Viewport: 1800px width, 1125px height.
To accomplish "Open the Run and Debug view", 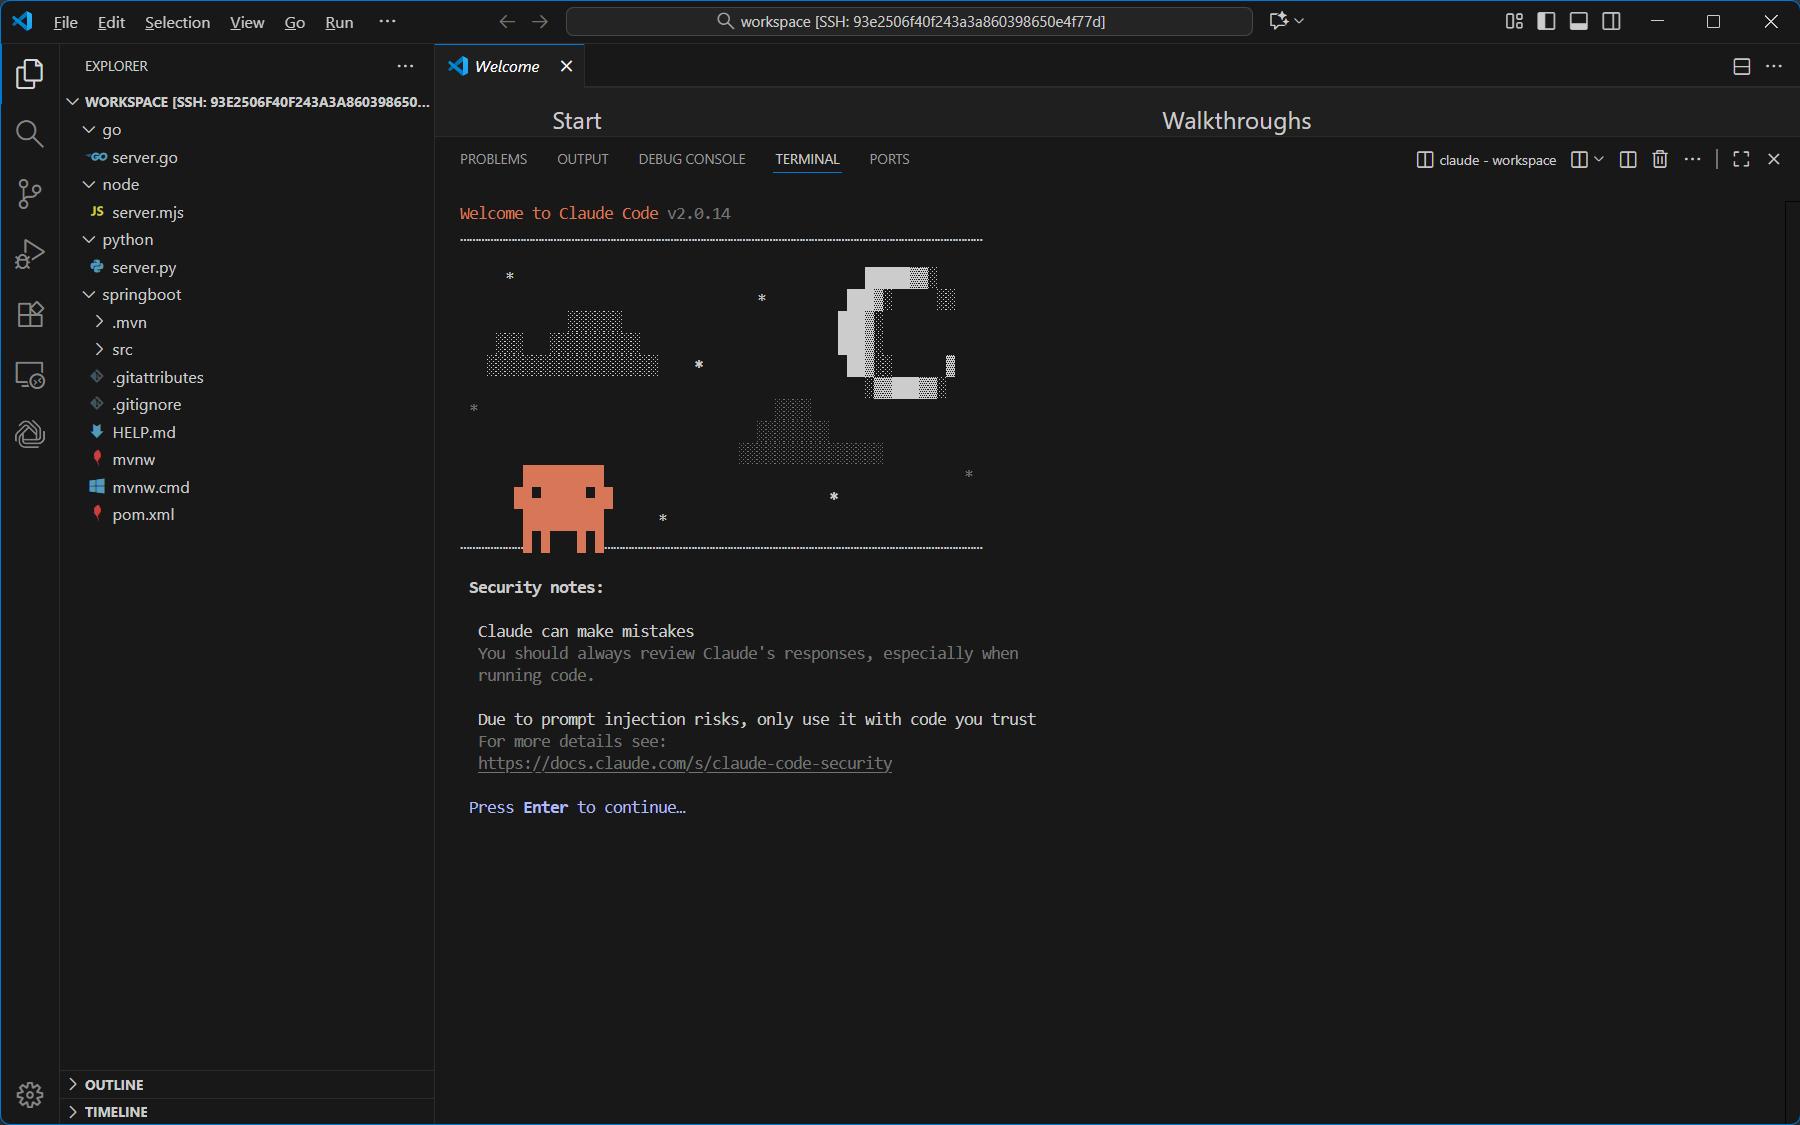I will (30, 254).
